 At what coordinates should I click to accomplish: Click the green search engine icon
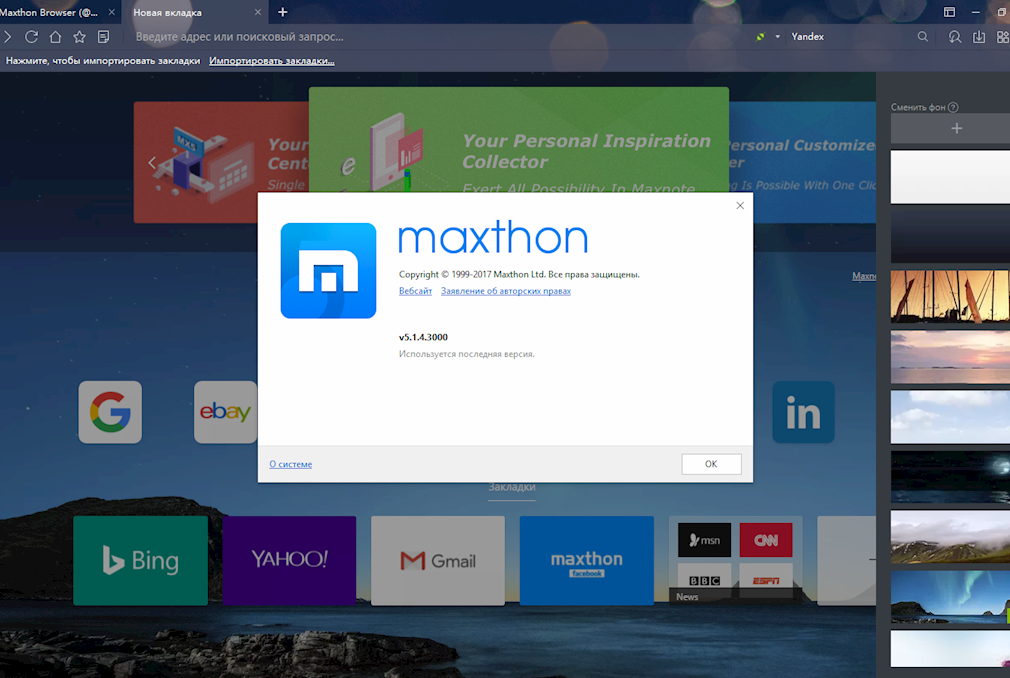coord(761,37)
